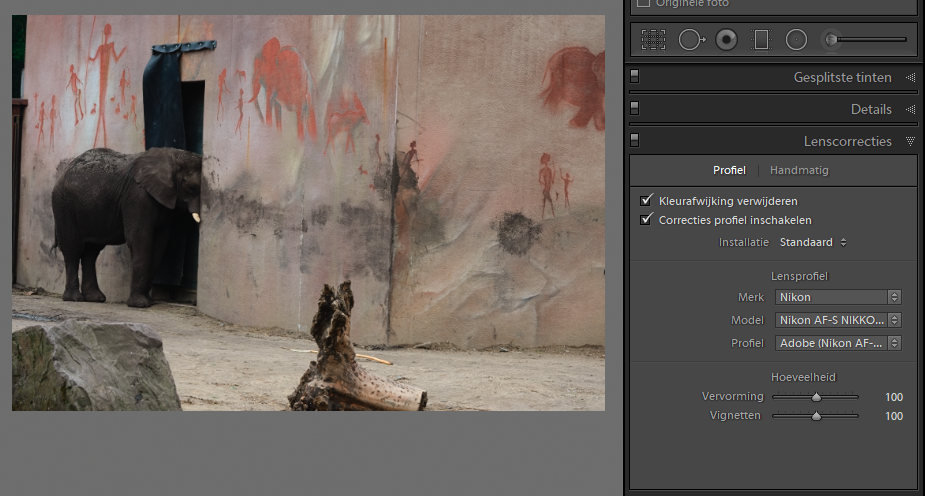Image resolution: width=925 pixels, height=496 pixels.
Task: Activate the Red Eye Correction tool
Action: (726, 40)
